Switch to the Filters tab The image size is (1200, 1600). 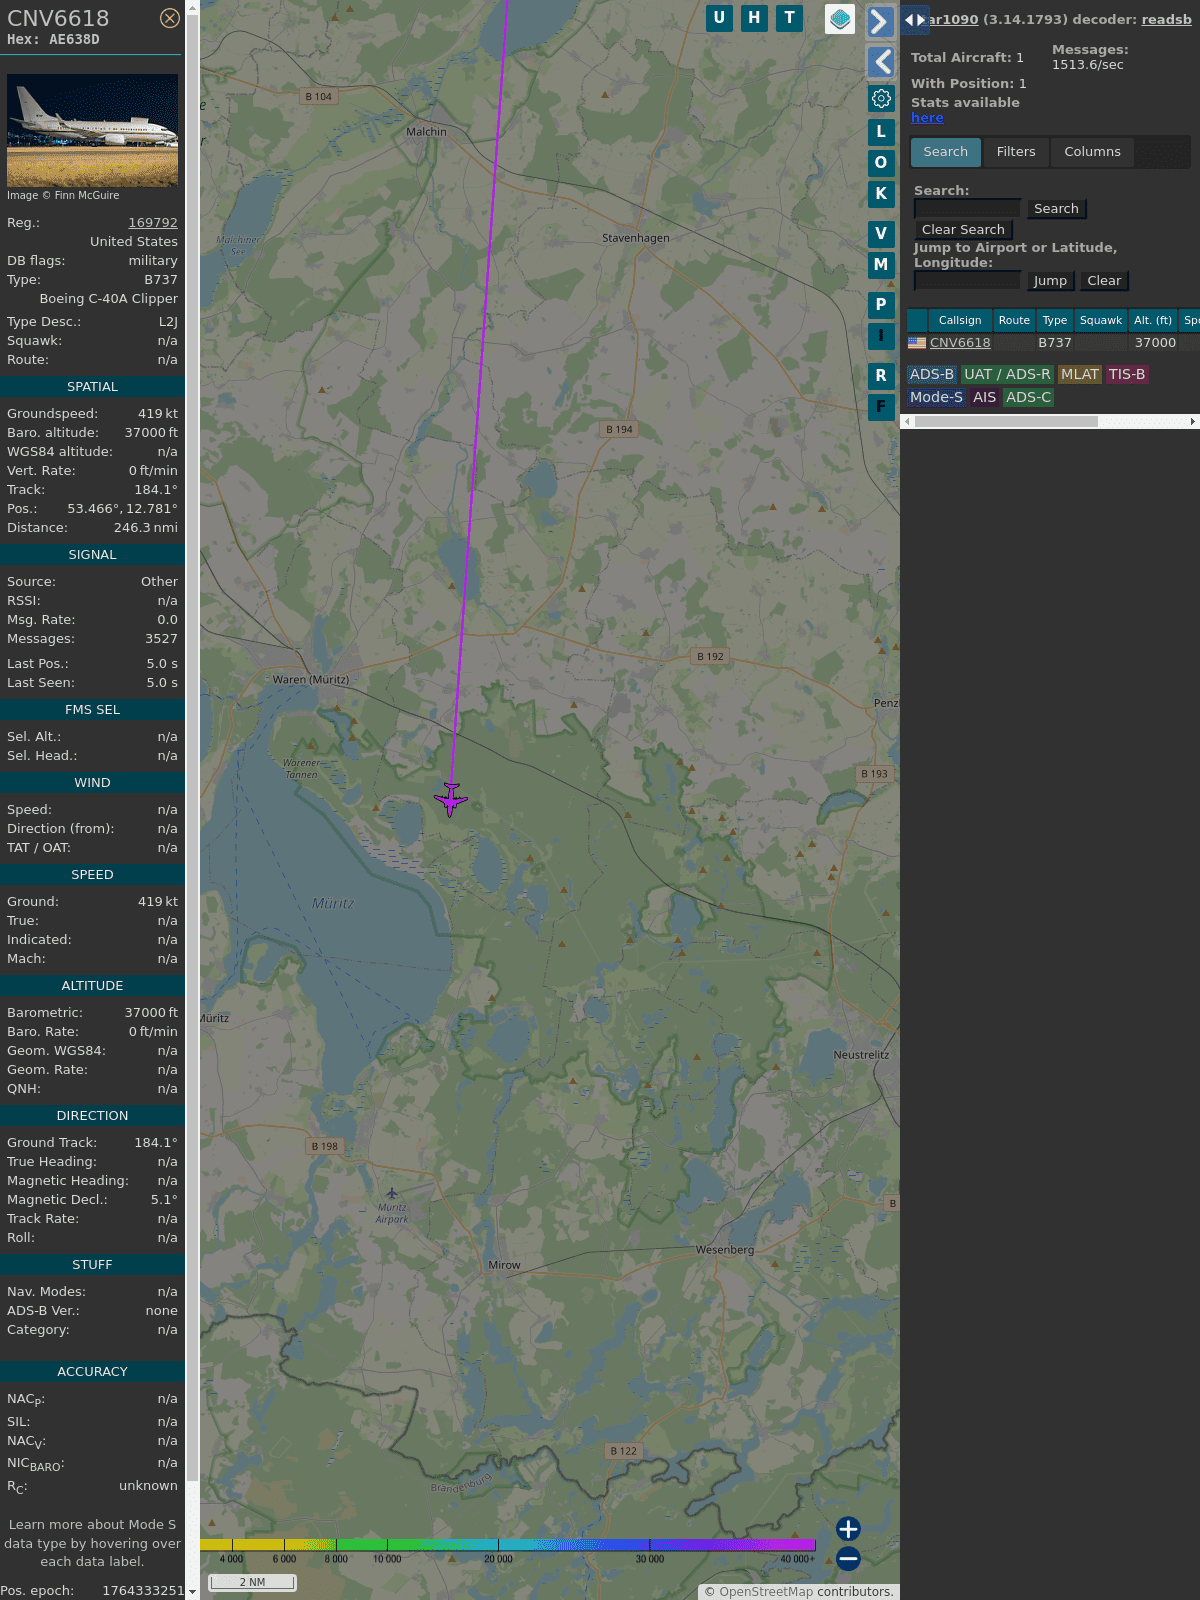click(1016, 152)
